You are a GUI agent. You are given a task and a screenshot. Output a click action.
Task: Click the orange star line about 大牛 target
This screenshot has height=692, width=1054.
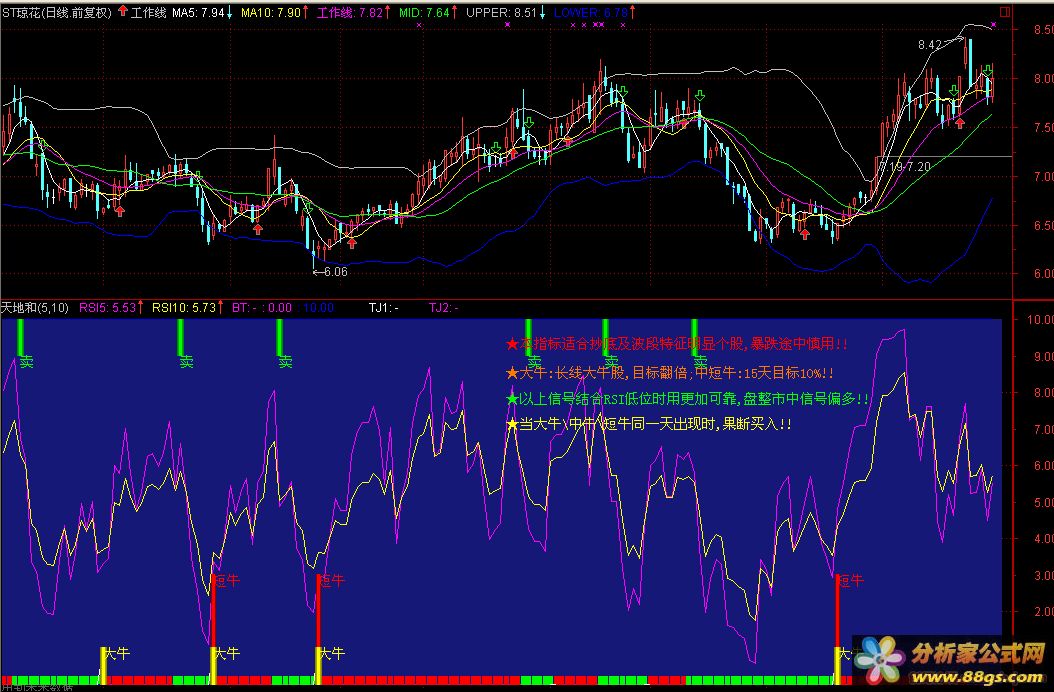click(x=670, y=373)
